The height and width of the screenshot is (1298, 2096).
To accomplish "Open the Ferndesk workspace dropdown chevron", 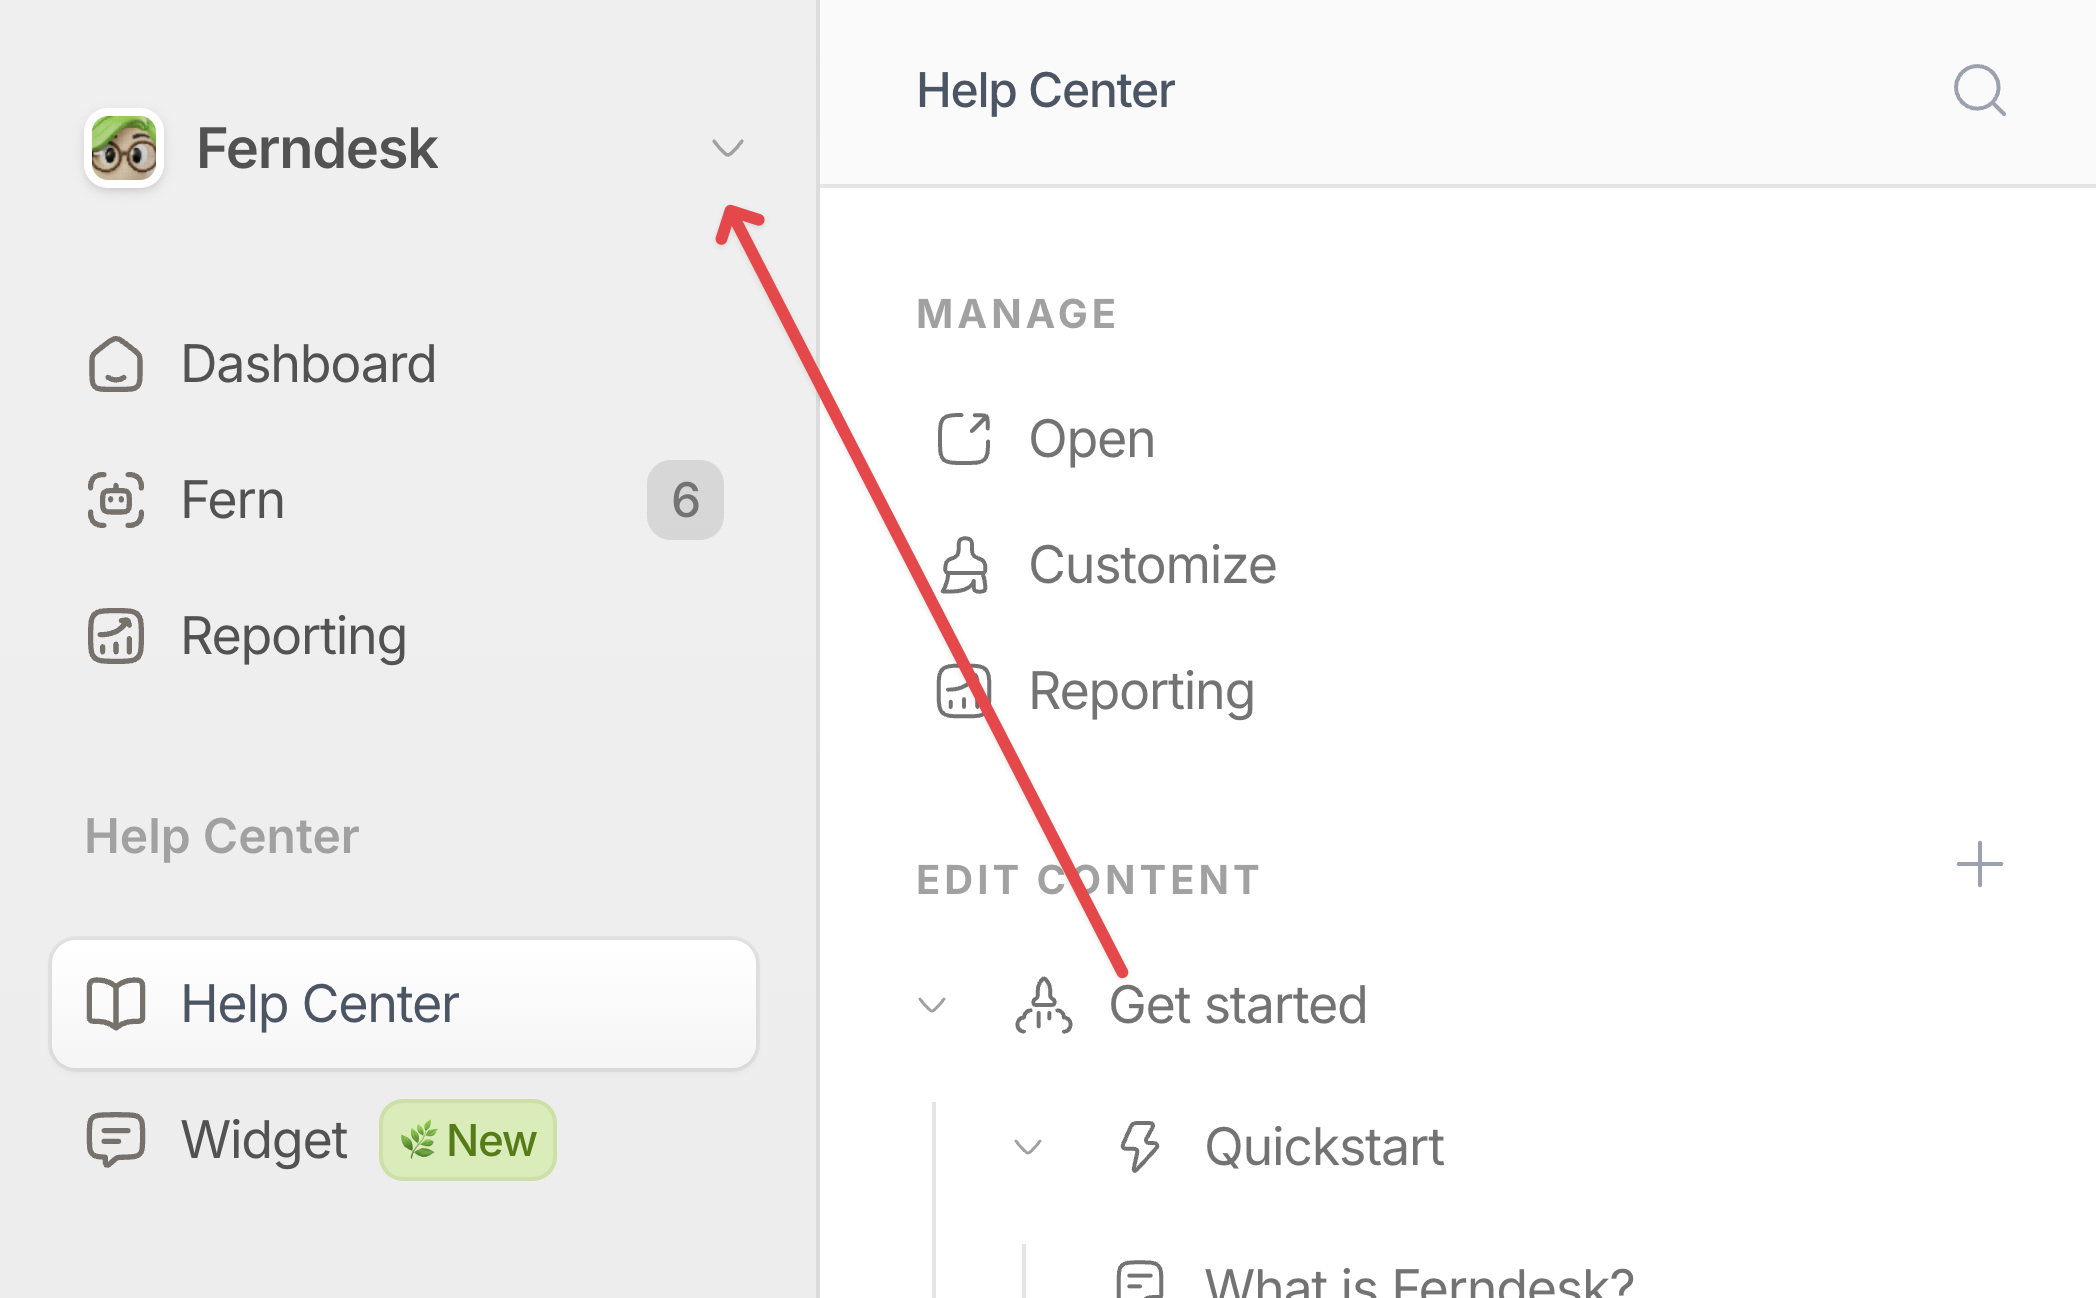I will 727,148.
